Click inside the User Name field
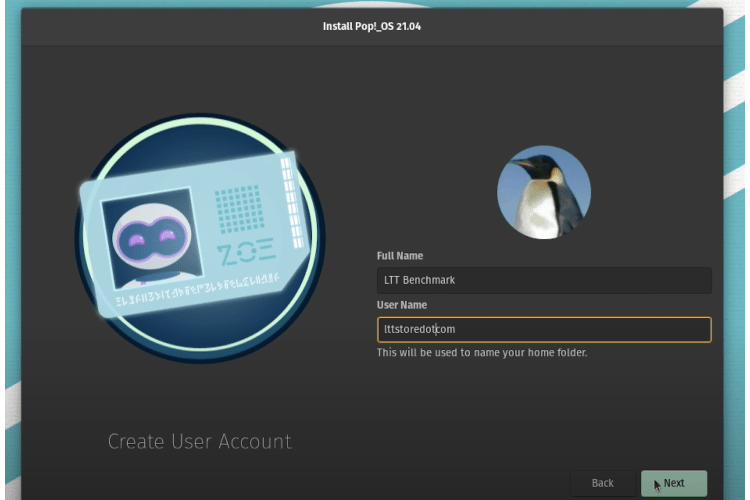The height and width of the screenshot is (500, 750). click(544, 330)
